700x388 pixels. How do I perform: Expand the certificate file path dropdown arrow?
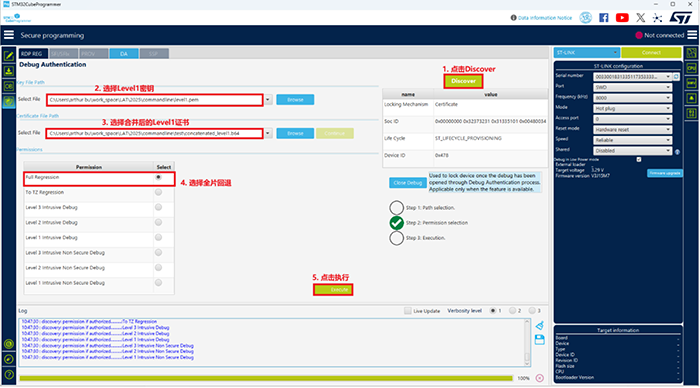click(268, 133)
